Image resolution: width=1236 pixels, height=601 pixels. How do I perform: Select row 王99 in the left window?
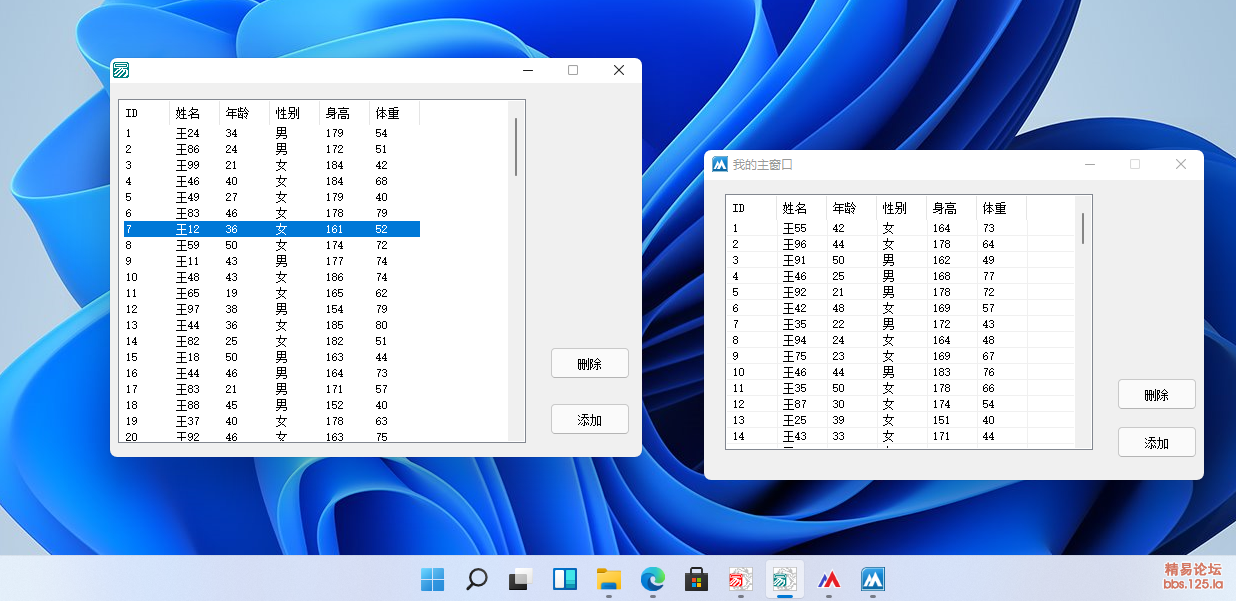[x=270, y=165]
